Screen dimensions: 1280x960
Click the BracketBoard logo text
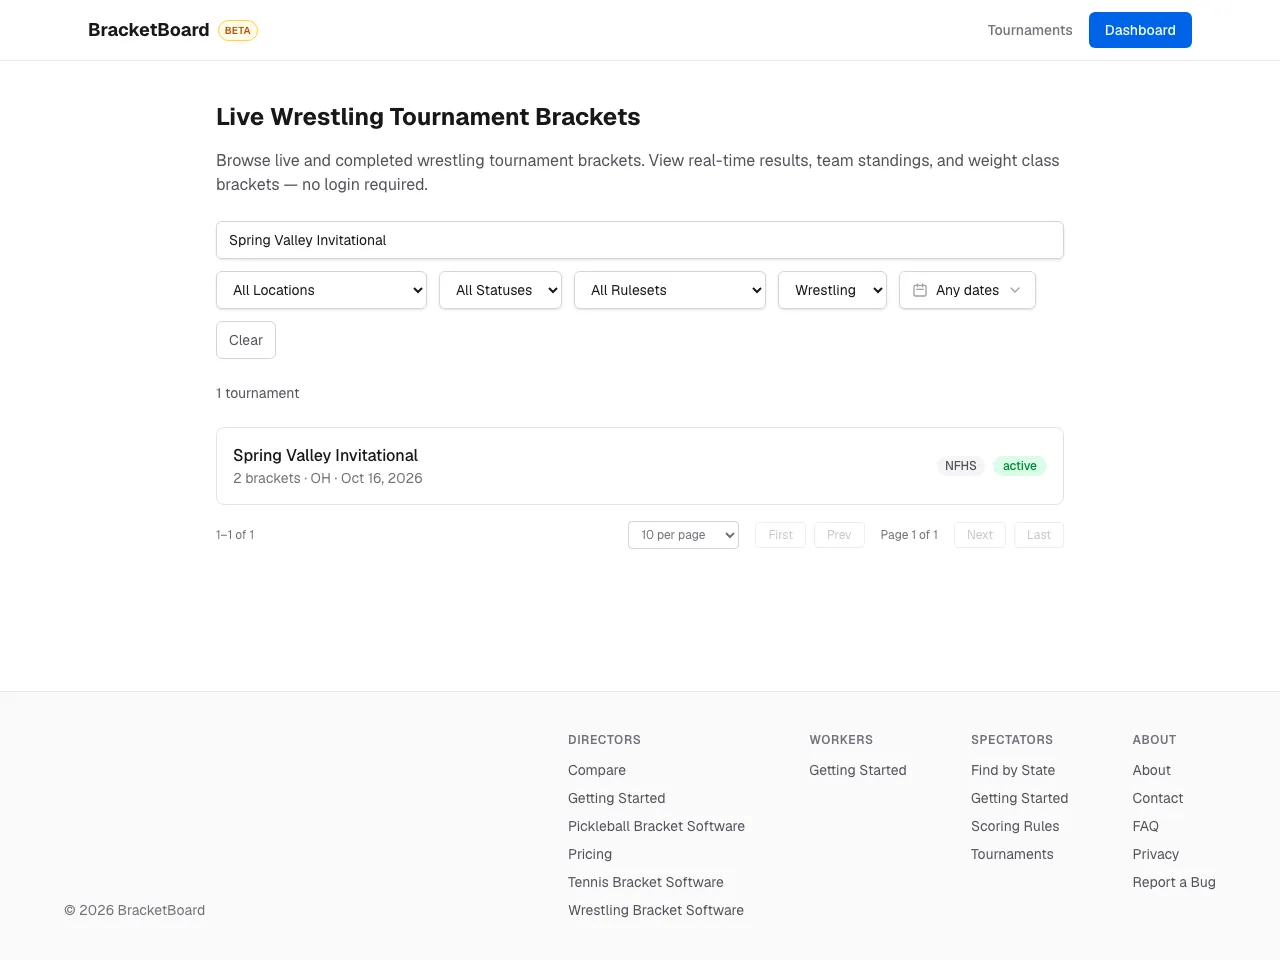[x=149, y=30]
